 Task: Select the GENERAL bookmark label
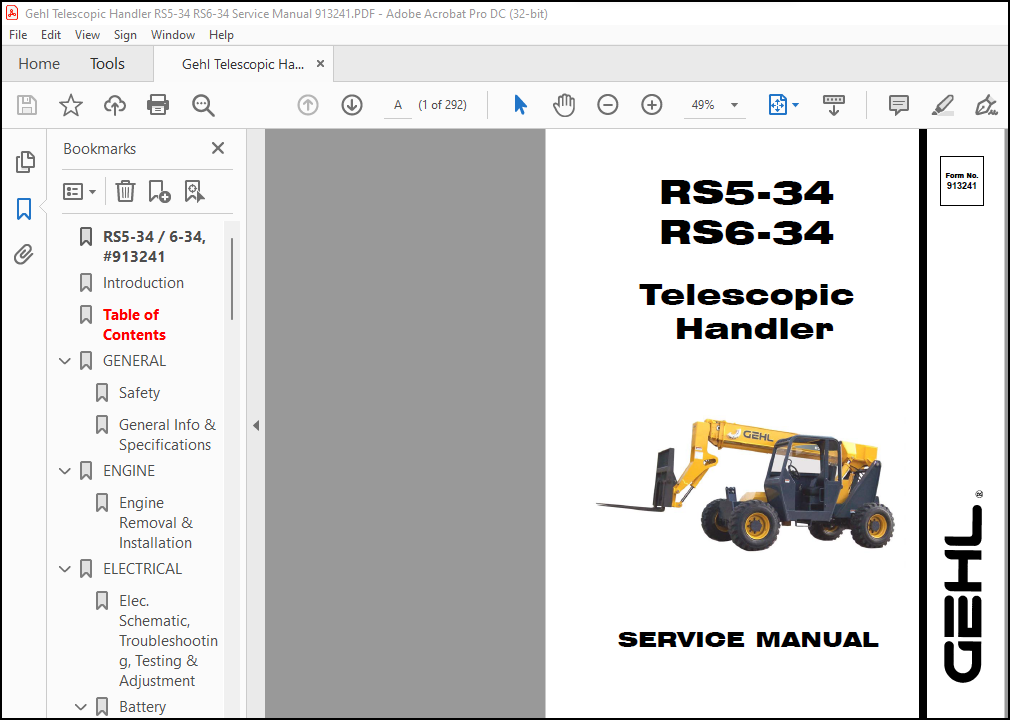click(135, 361)
